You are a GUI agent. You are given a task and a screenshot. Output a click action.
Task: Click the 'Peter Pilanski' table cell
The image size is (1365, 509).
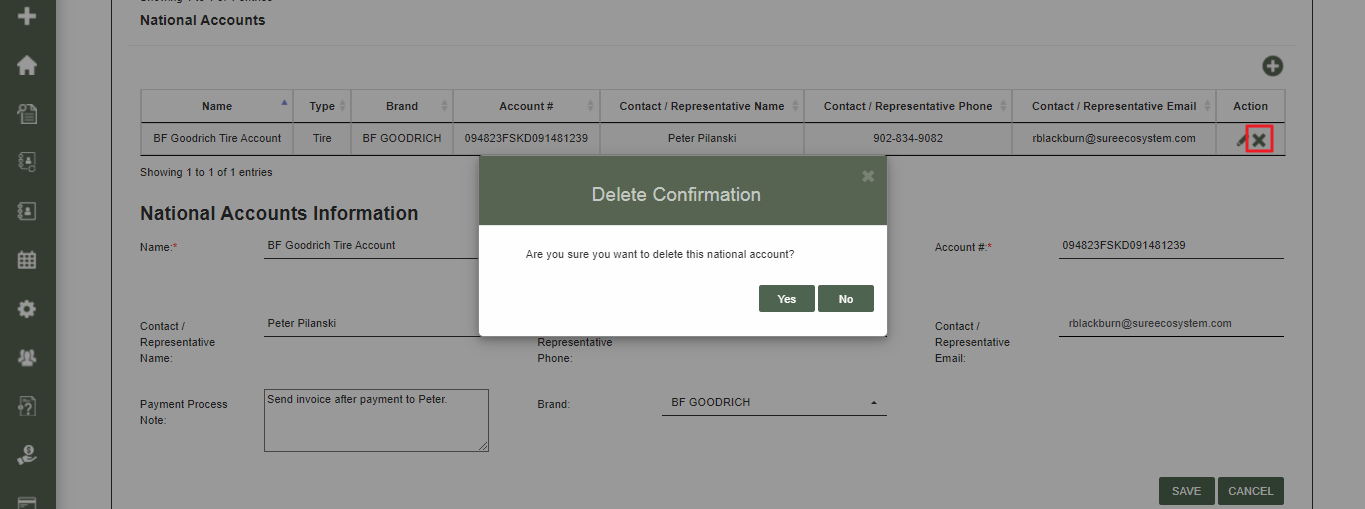[x=702, y=138]
